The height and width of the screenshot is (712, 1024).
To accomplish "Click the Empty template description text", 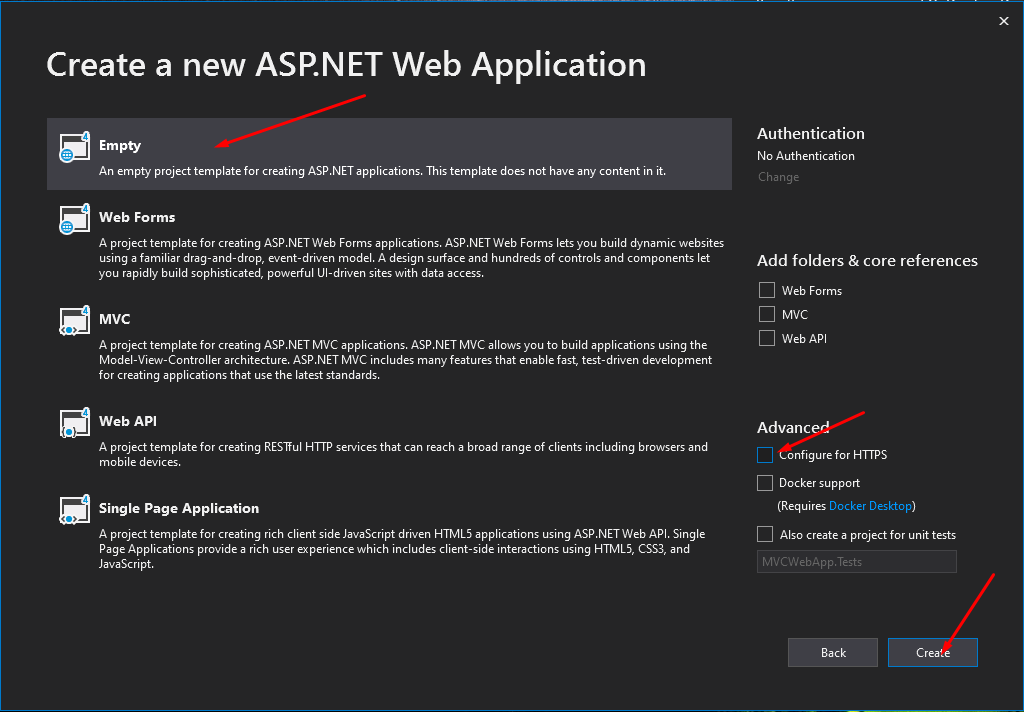I will click(x=382, y=171).
